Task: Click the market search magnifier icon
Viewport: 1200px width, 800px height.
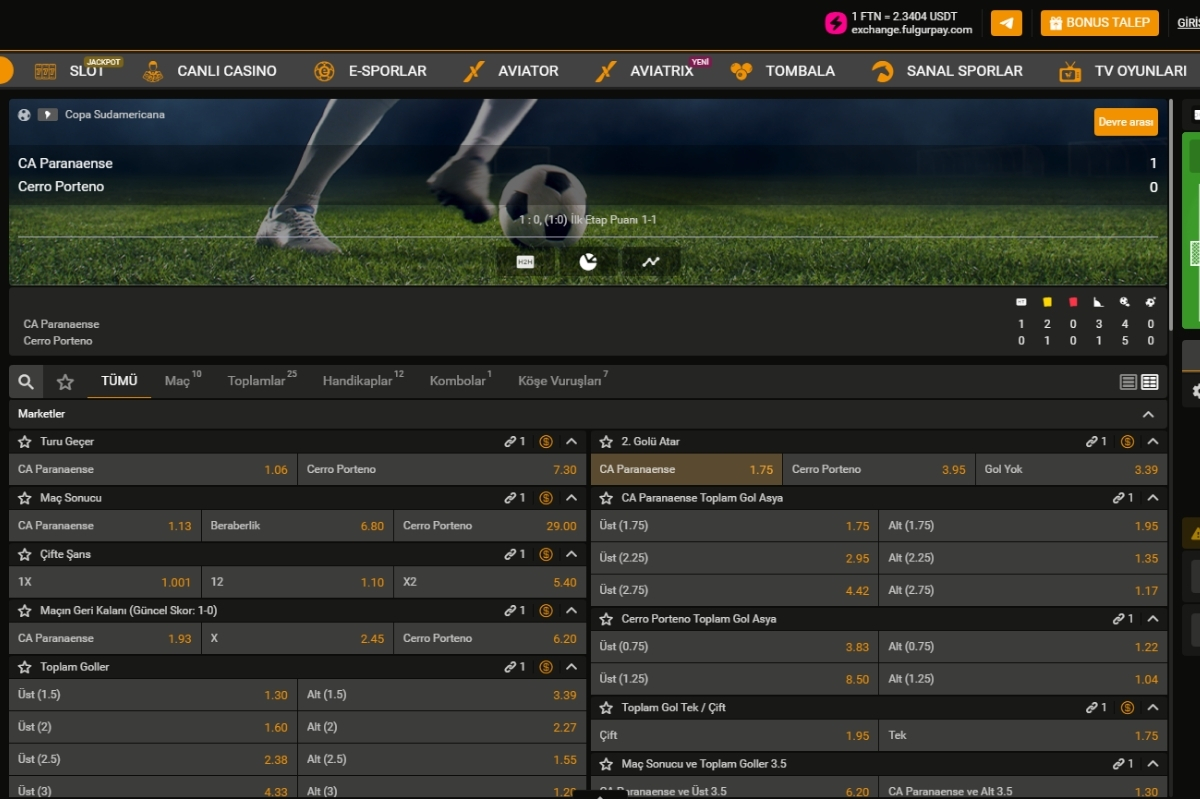Action: point(25,381)
